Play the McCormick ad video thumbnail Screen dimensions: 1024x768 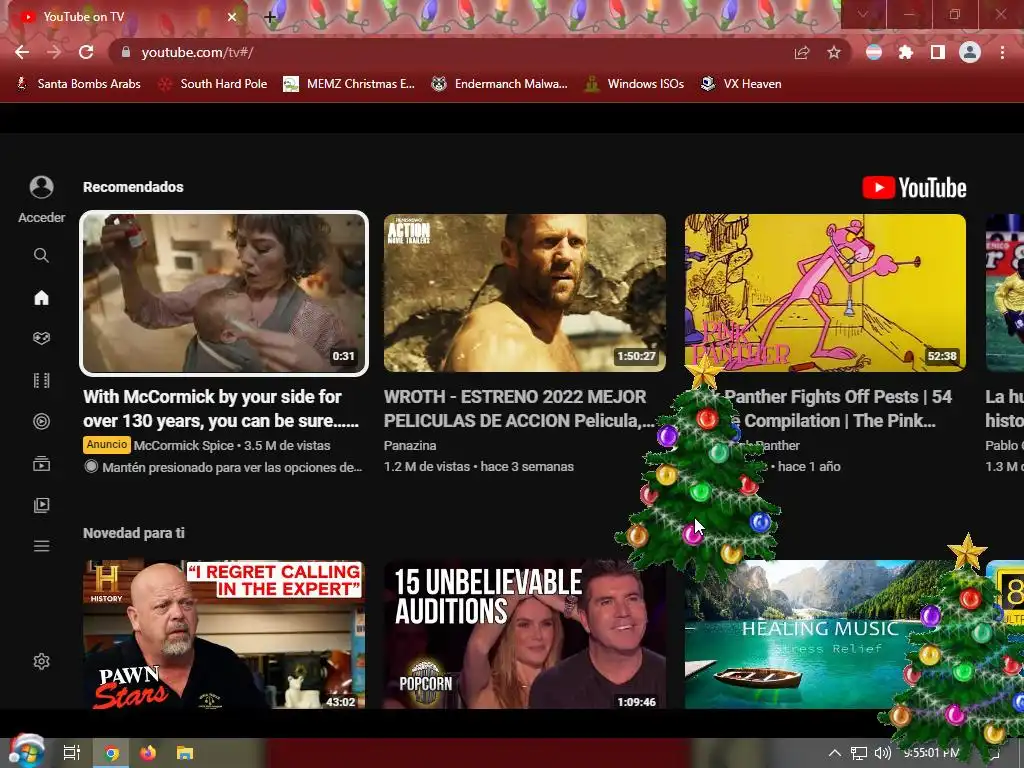click(224, 293)
